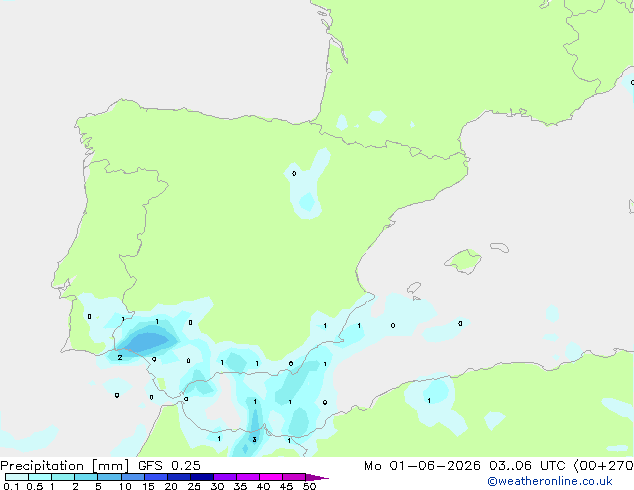
Task: Click the legend label 20
Action: pos(171,486)
